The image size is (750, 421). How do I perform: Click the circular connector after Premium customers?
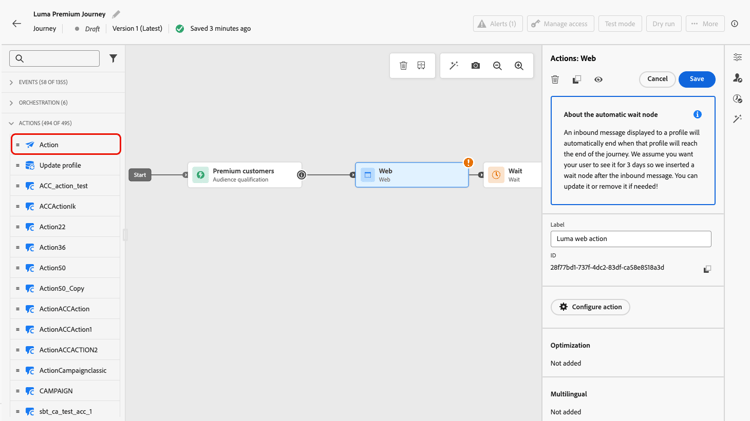pos(301,175)
